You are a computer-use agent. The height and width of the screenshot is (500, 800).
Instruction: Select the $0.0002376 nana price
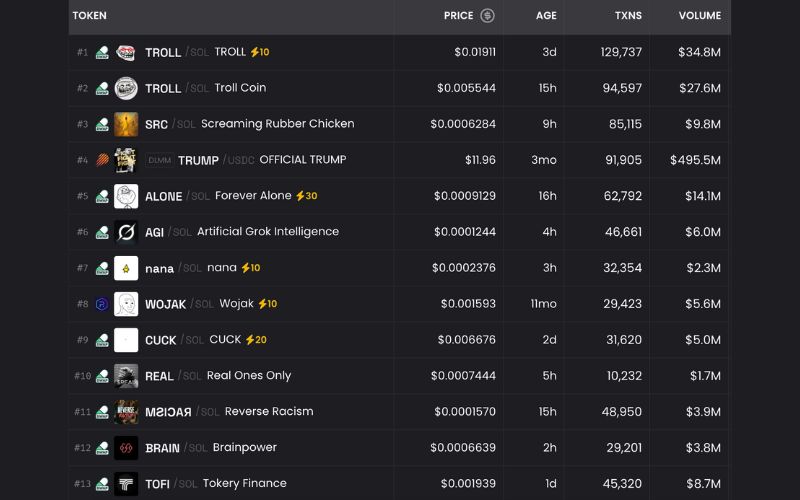(464, 268)
